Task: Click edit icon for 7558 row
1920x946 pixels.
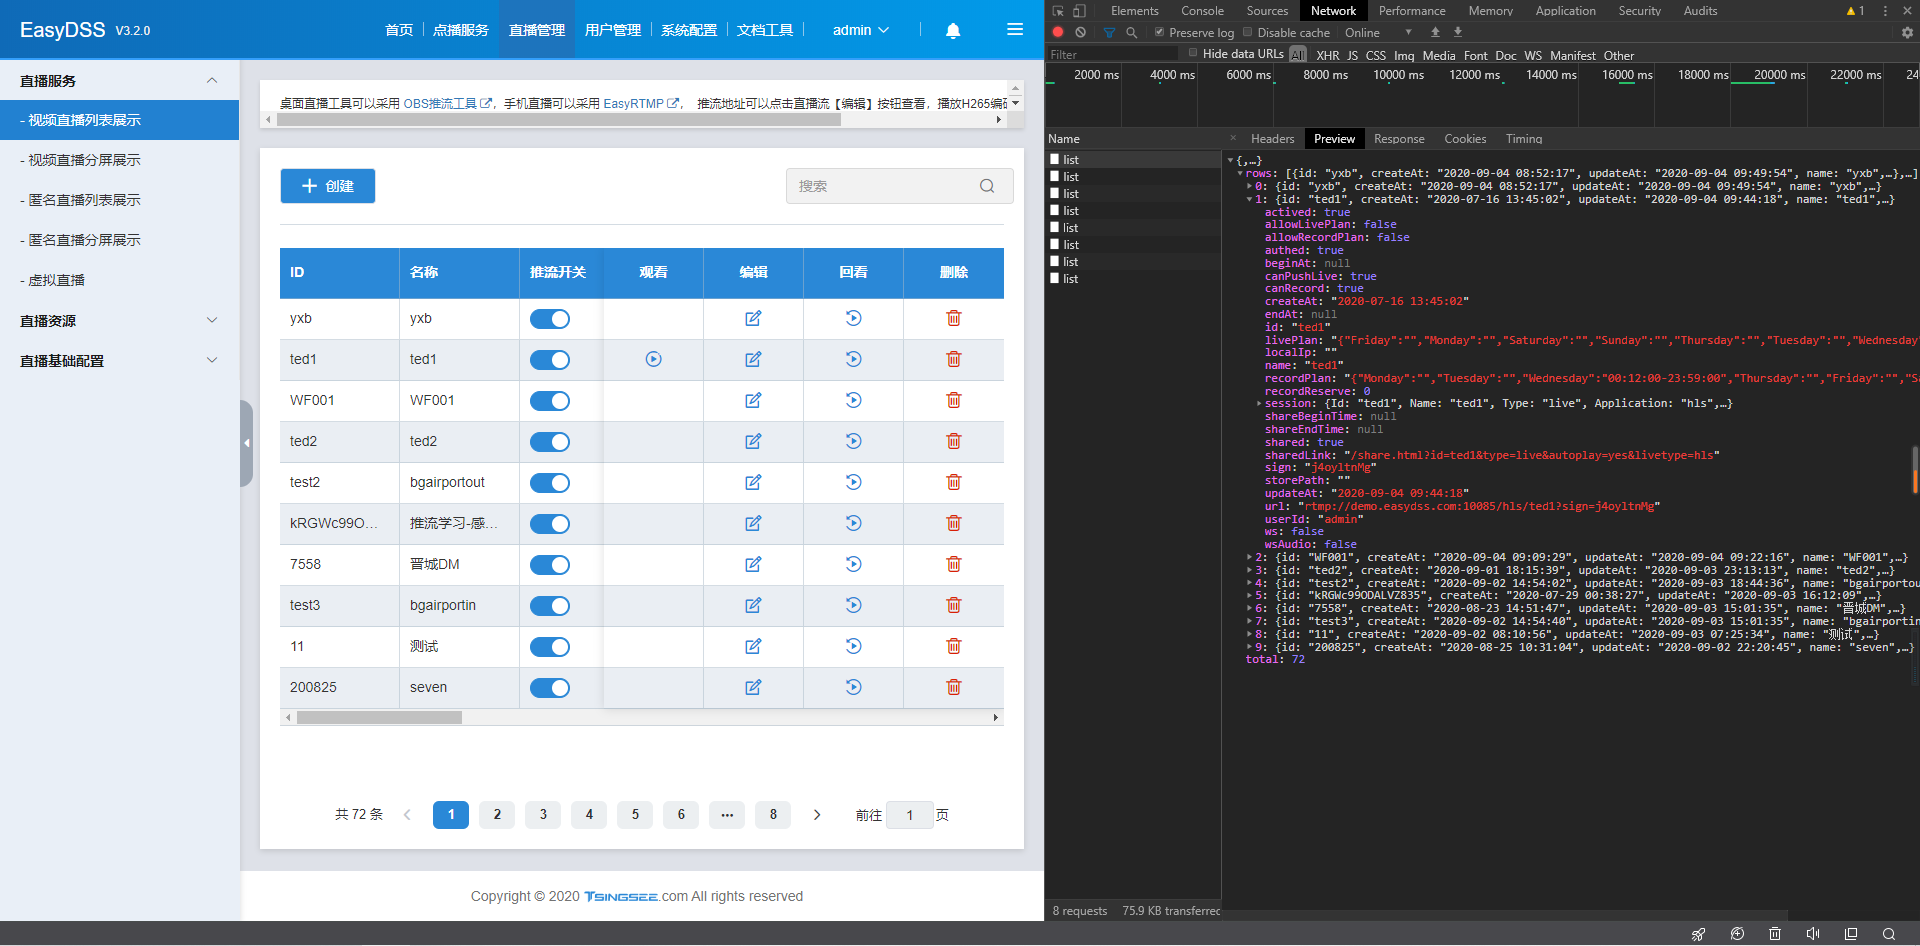Action: tap(753, 564)
